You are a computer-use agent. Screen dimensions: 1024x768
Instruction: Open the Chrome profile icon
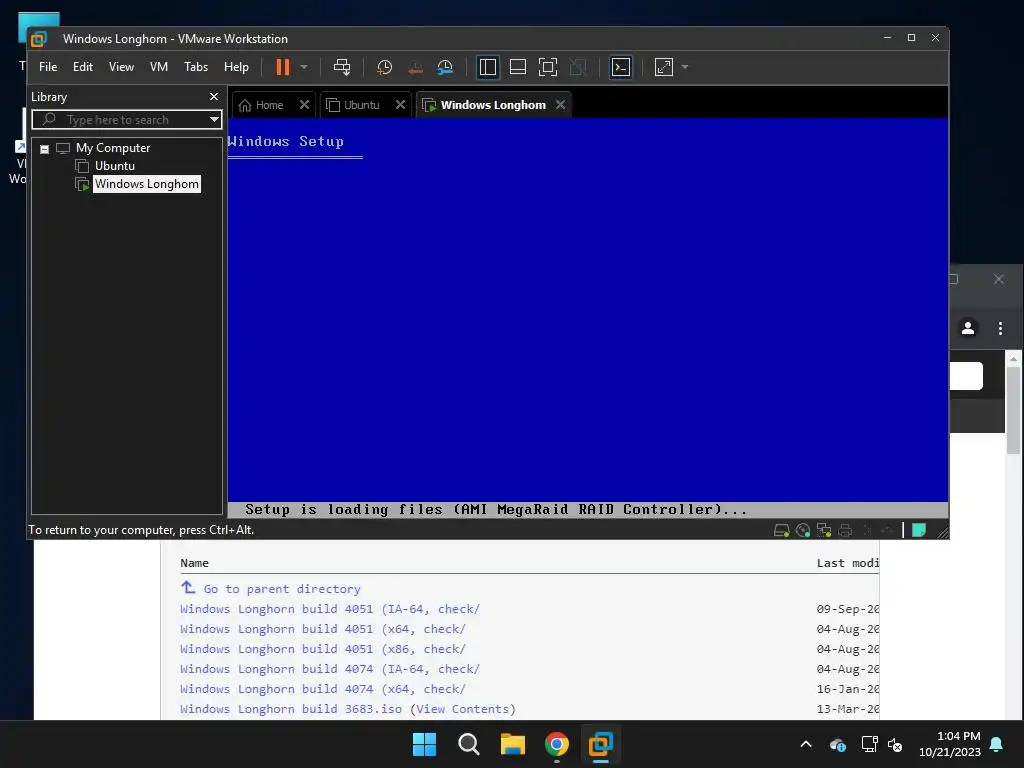pyautogui.click(x=968, y=328)
